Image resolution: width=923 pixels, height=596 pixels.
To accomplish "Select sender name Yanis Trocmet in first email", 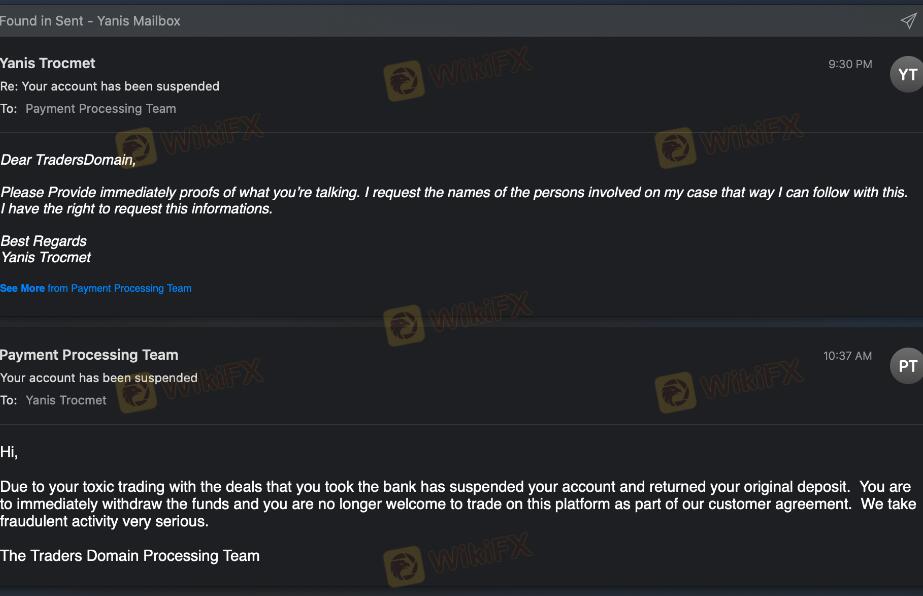I will click(48, 63).
